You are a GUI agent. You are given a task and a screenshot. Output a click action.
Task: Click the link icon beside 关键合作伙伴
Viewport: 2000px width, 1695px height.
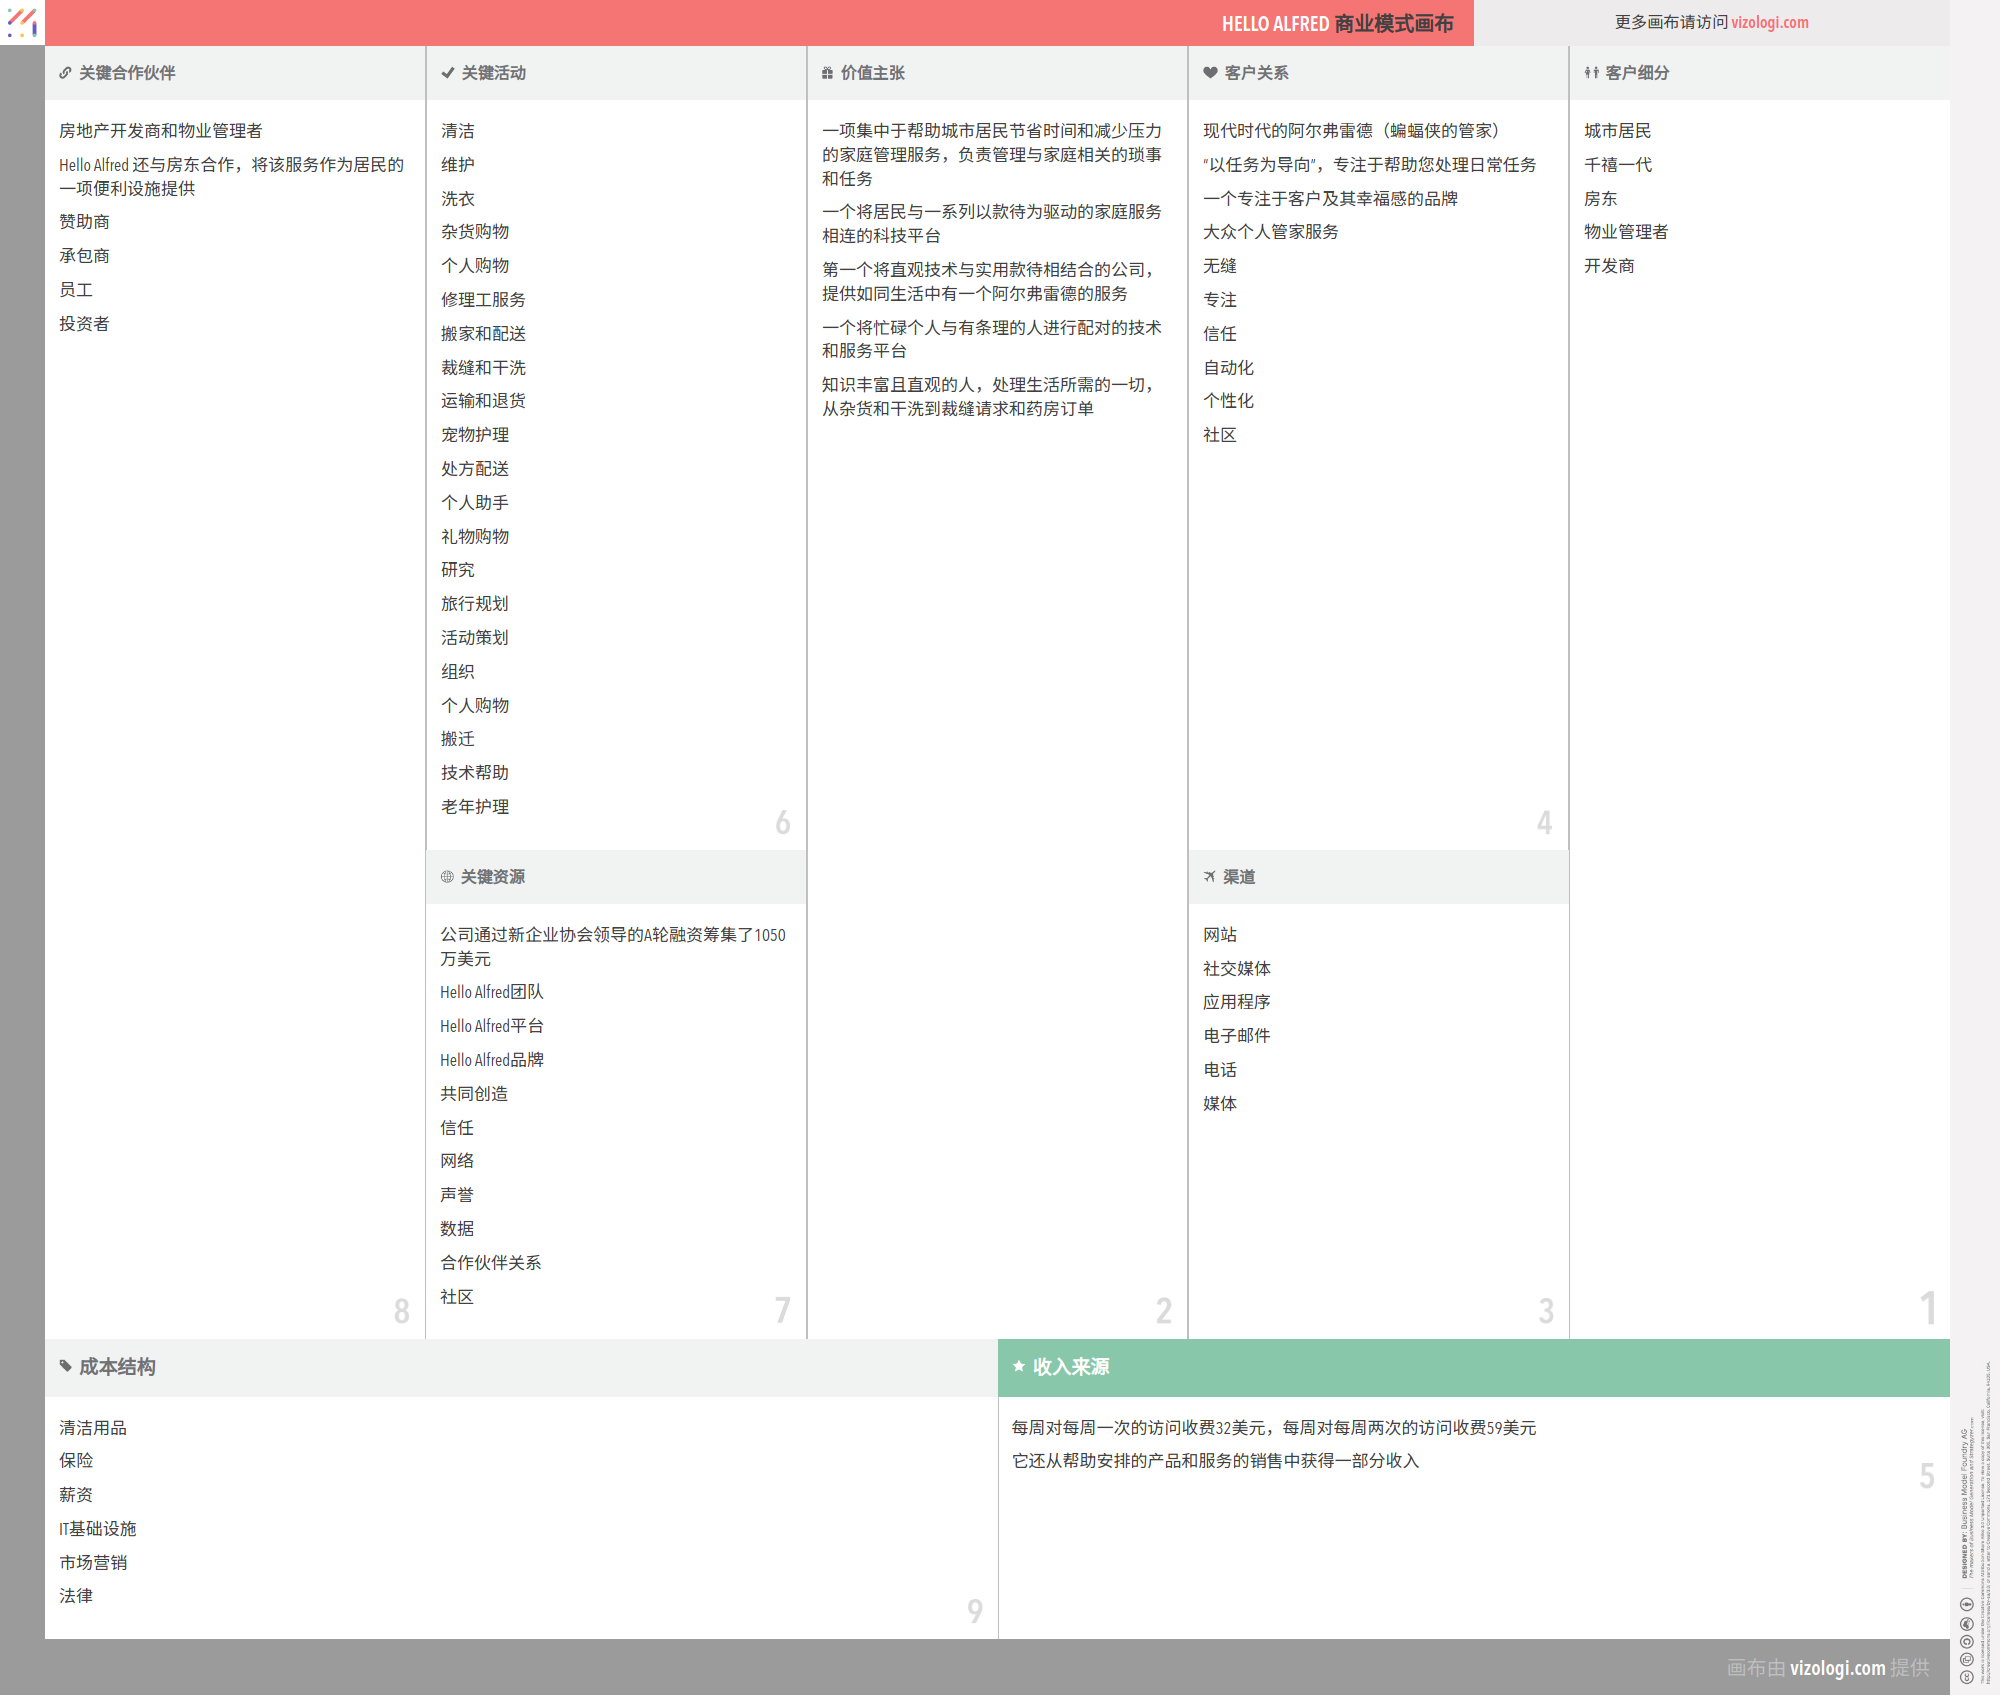click(65, 73)
